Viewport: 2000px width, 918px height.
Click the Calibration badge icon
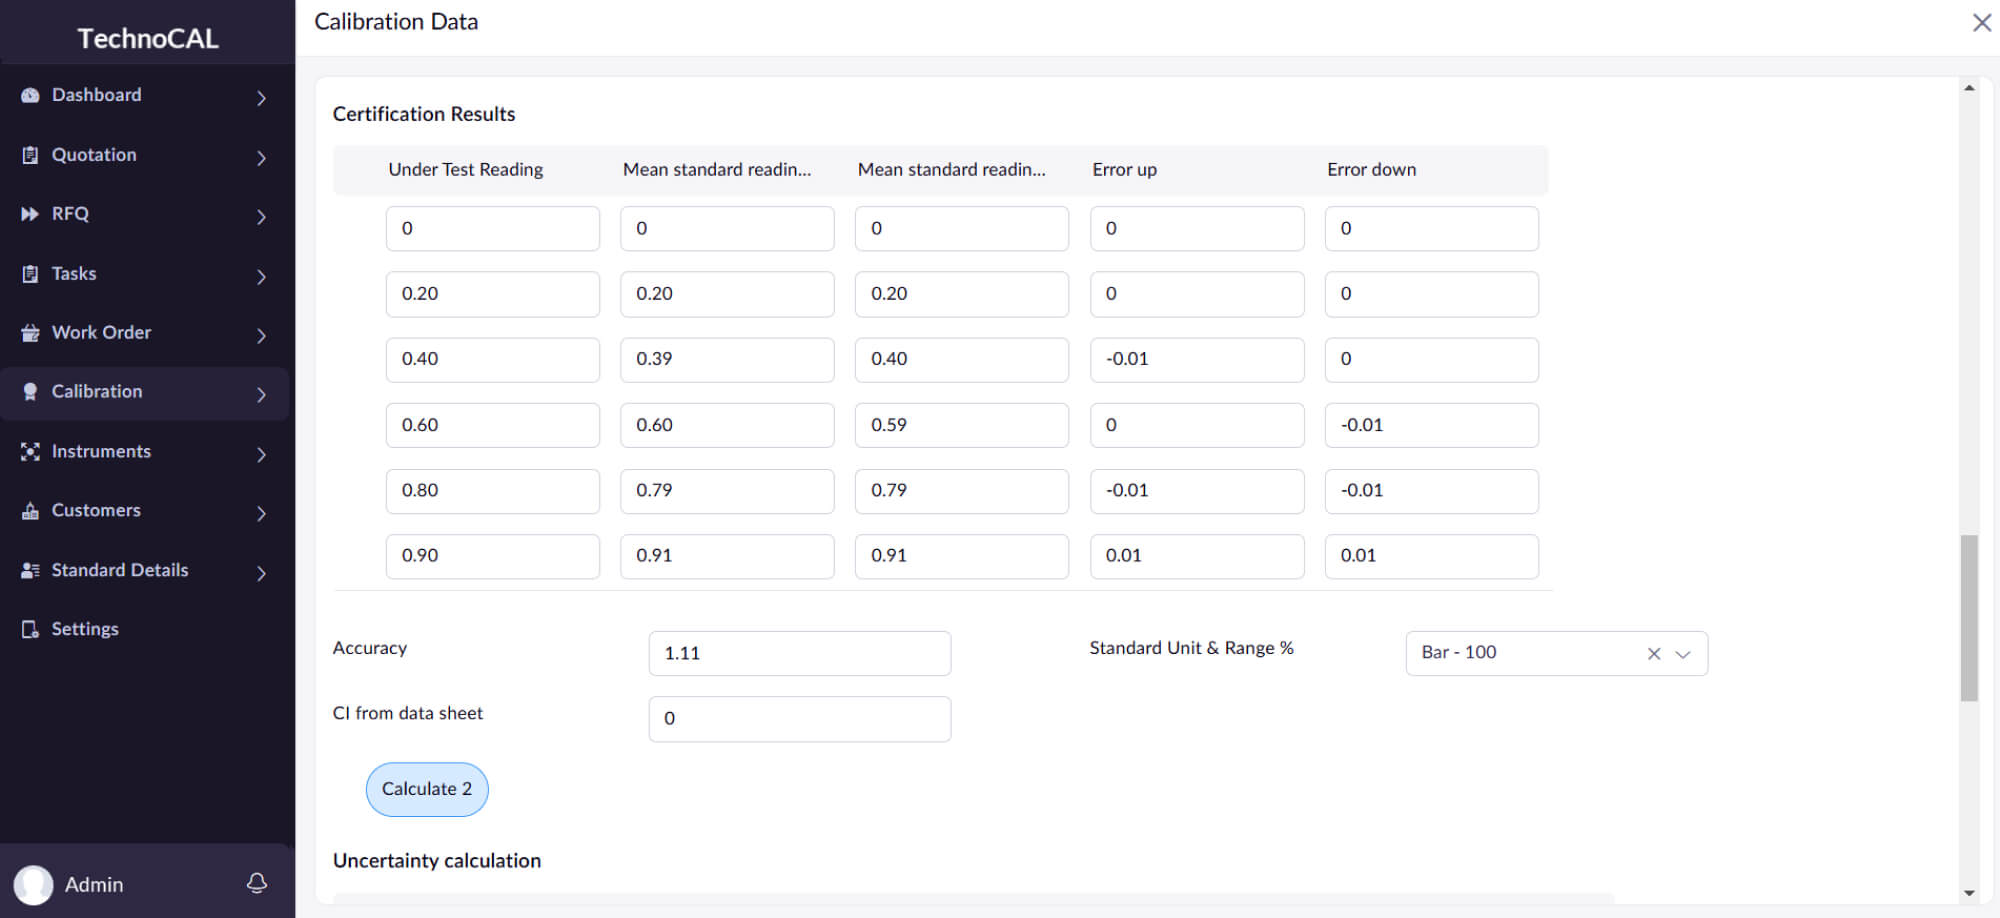coord(30,392)
